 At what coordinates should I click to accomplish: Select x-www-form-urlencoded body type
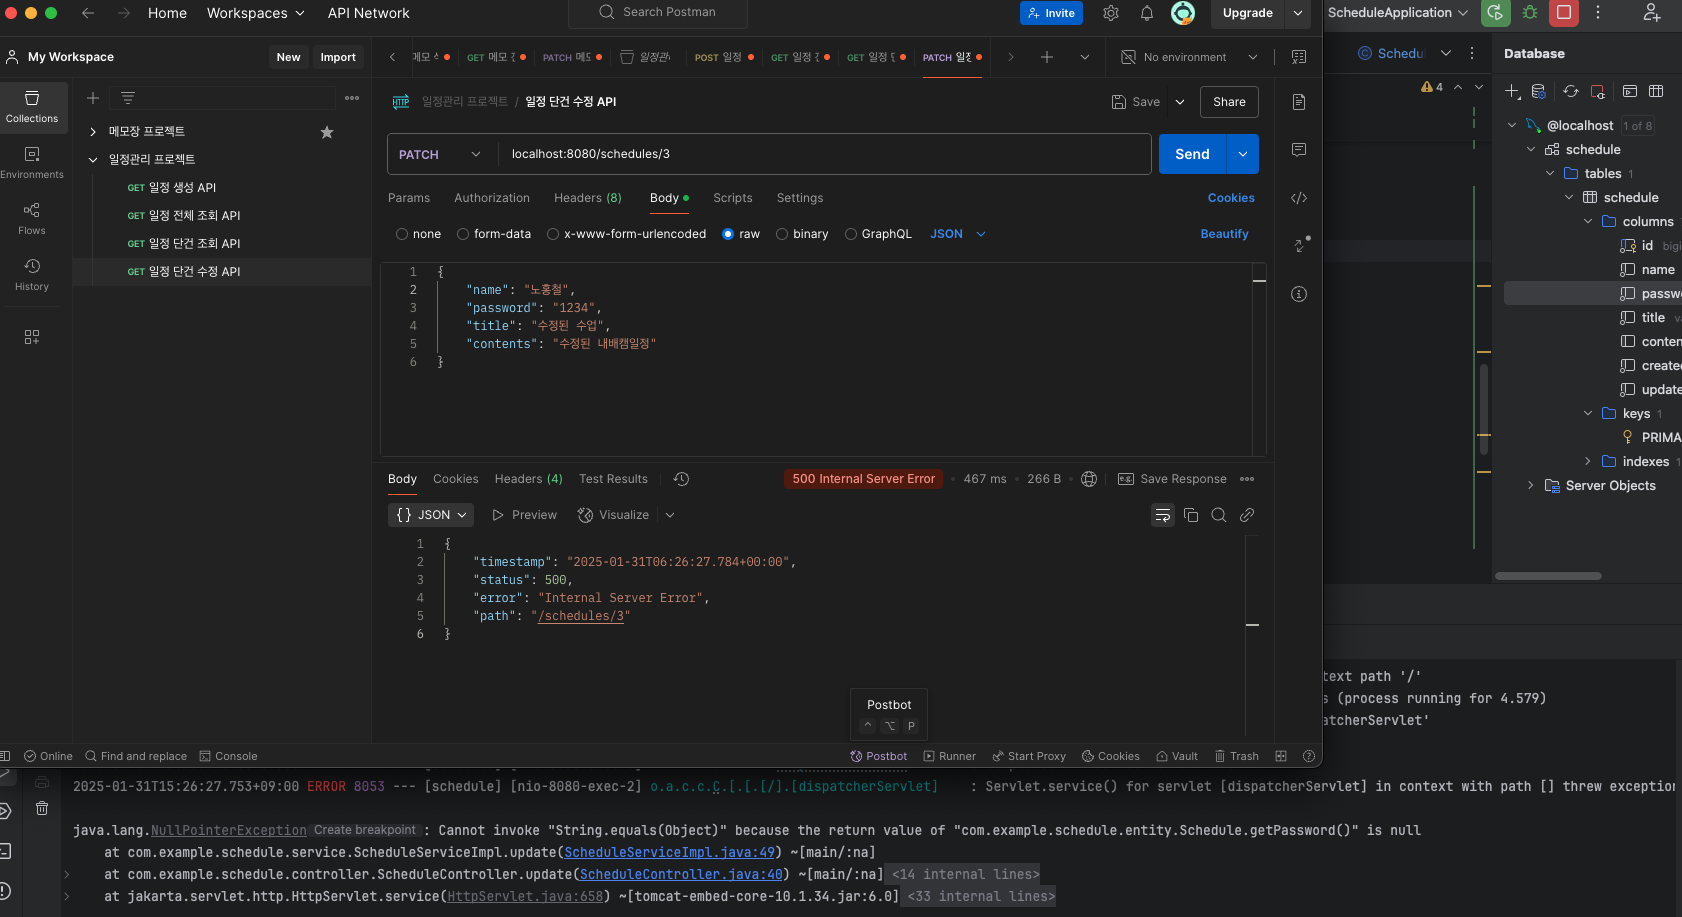[553, 234]
